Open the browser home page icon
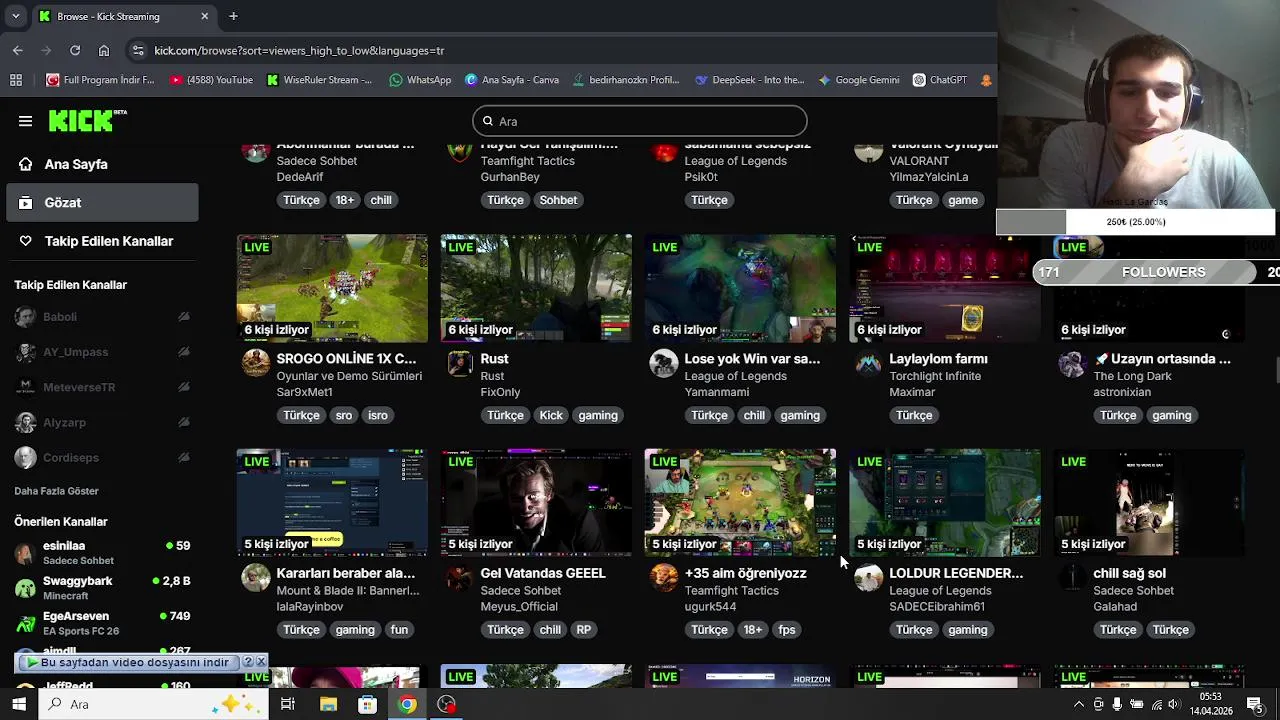 click(104, 50)
